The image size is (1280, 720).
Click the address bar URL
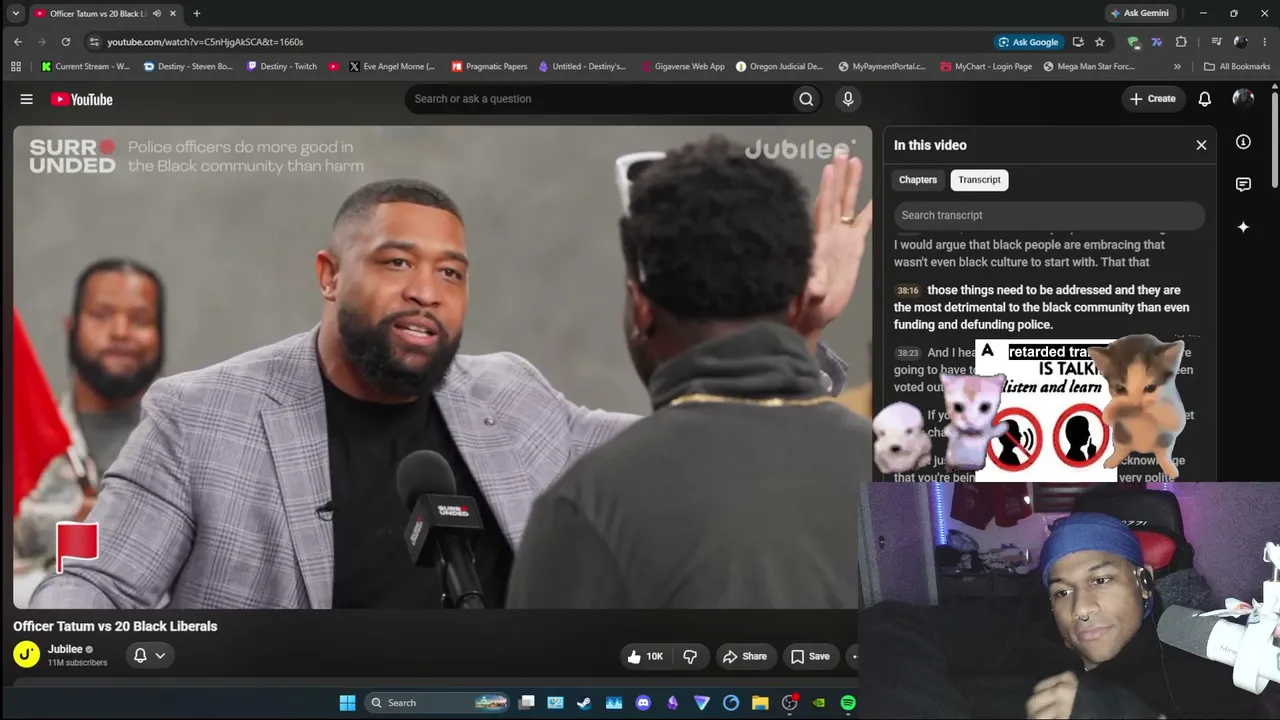205,42
